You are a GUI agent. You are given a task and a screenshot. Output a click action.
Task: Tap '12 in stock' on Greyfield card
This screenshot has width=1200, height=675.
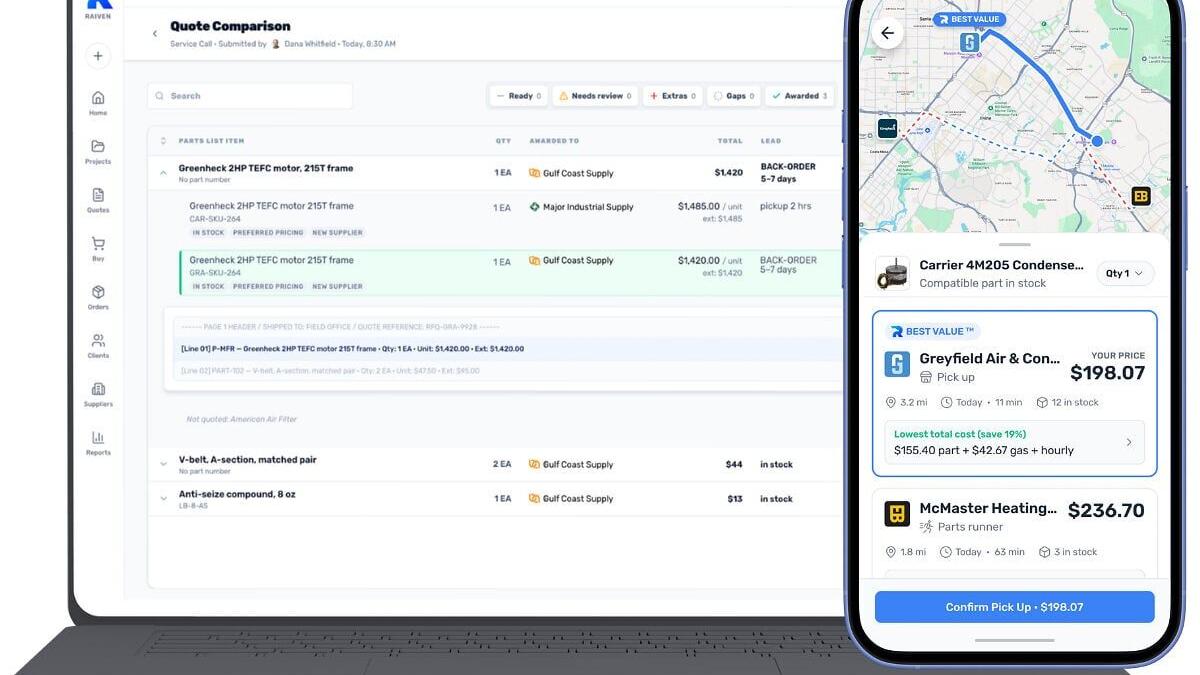point(1067,402)
